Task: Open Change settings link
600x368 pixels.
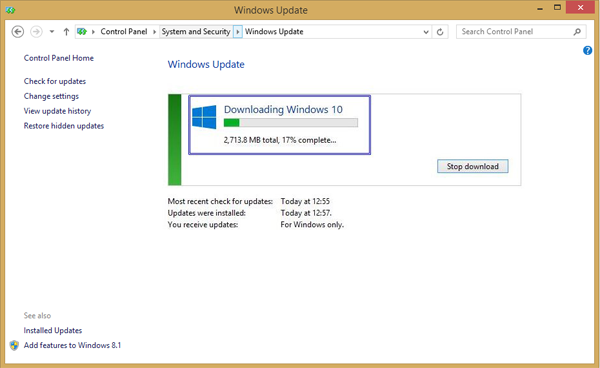Action: point(51,96)
